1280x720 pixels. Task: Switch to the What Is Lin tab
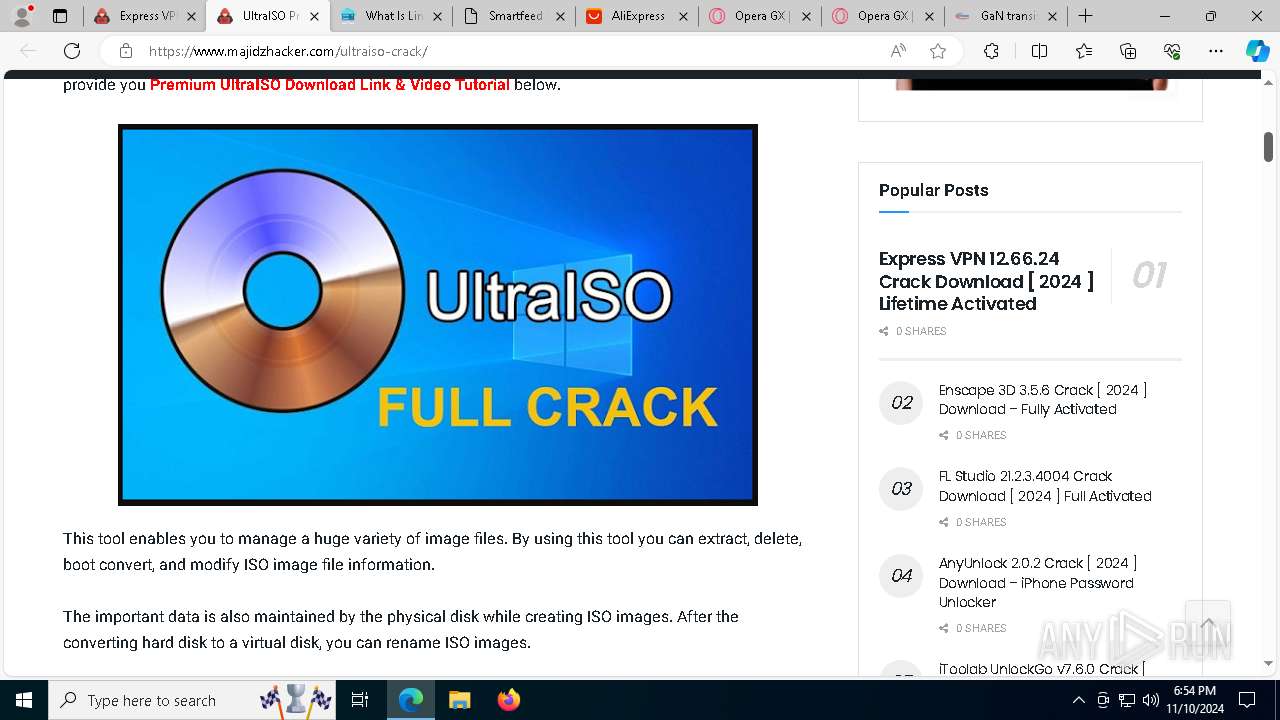pyautogui.click(x=392, y=16)
